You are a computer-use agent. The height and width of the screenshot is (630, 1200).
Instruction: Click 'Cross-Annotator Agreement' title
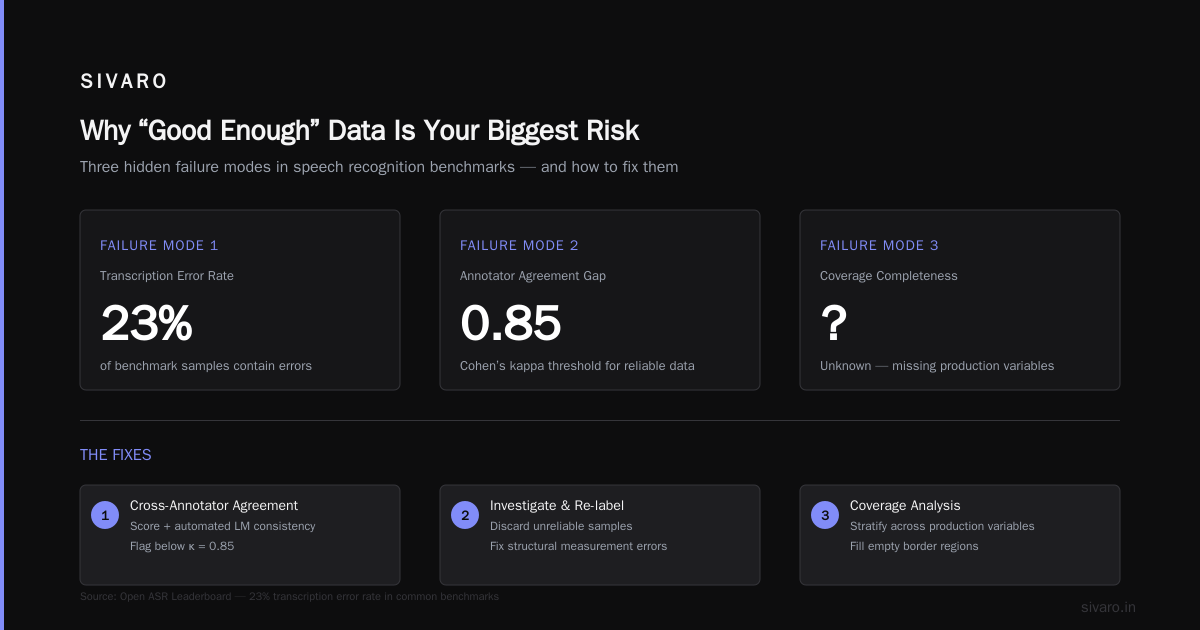[214, 506]
